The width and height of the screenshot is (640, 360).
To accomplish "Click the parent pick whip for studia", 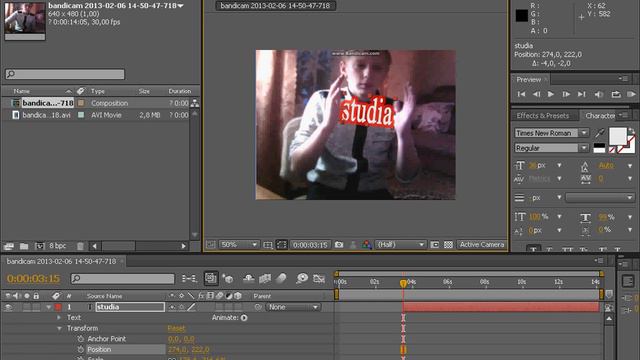I will tap(258, 307).
